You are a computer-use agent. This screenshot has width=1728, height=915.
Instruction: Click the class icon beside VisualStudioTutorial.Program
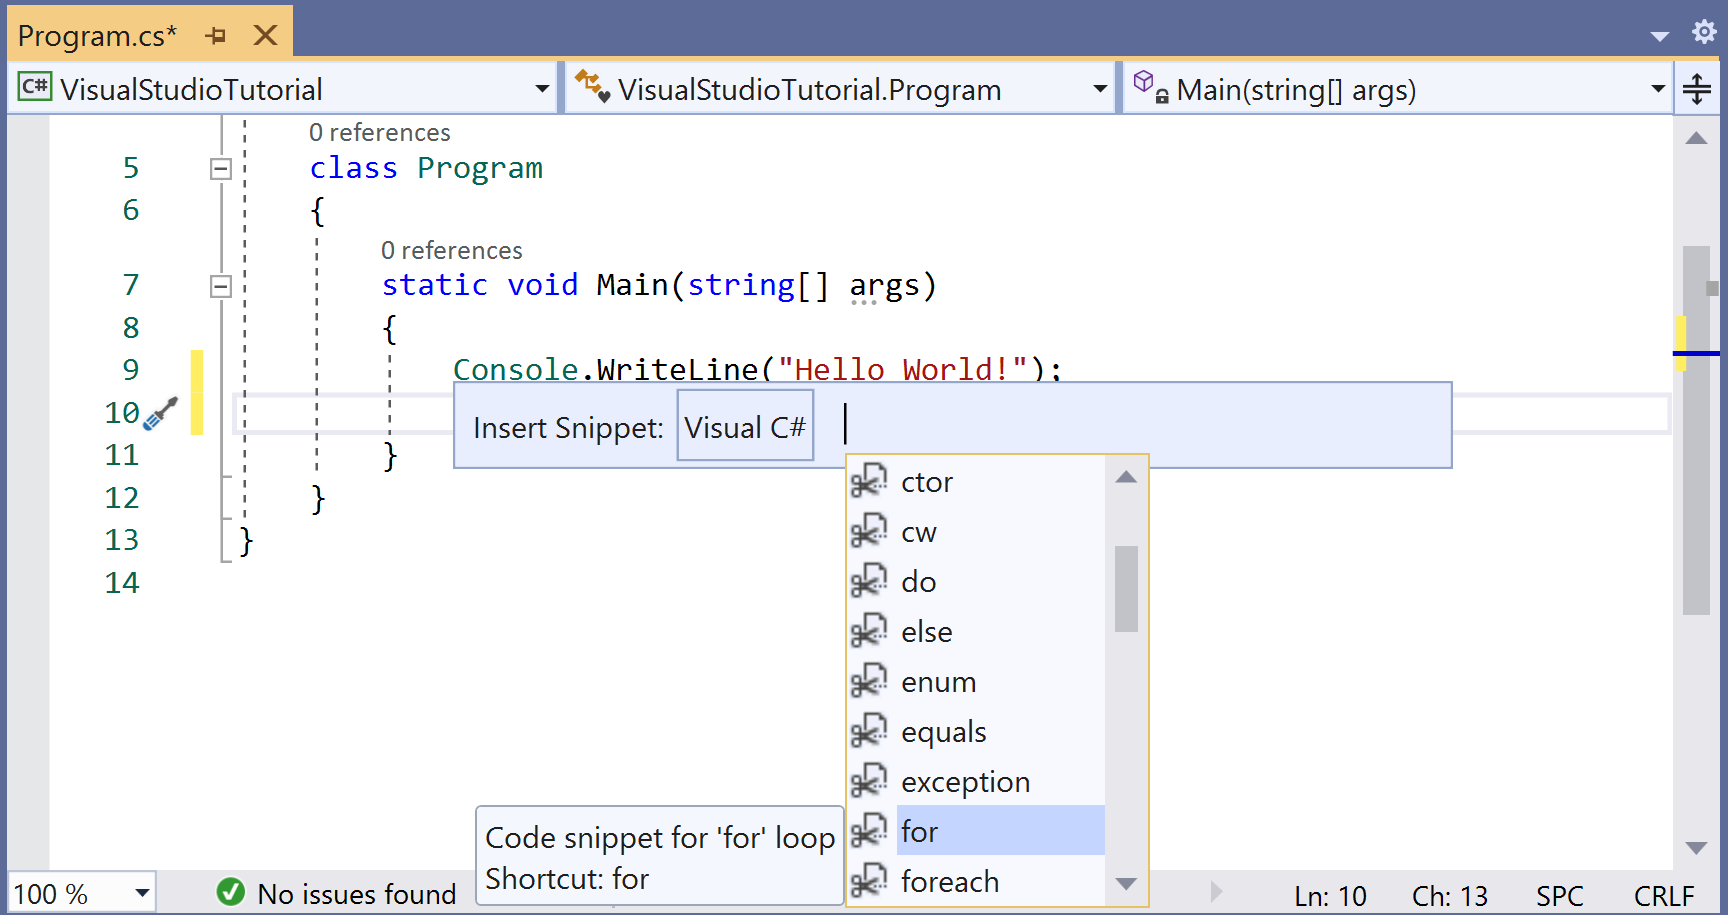(592, 87)
